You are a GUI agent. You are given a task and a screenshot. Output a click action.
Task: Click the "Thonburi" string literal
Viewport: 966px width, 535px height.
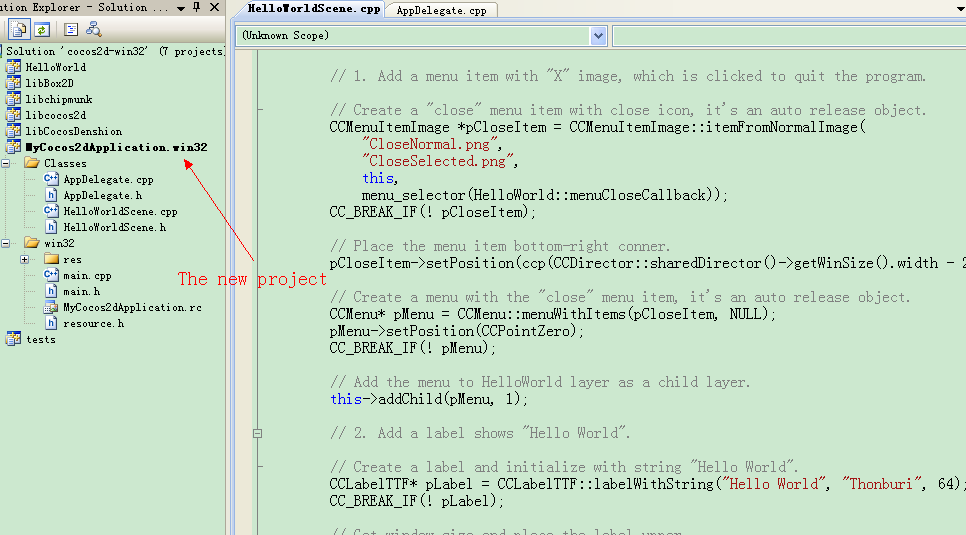pyautogui.click(x=881, y=484)
